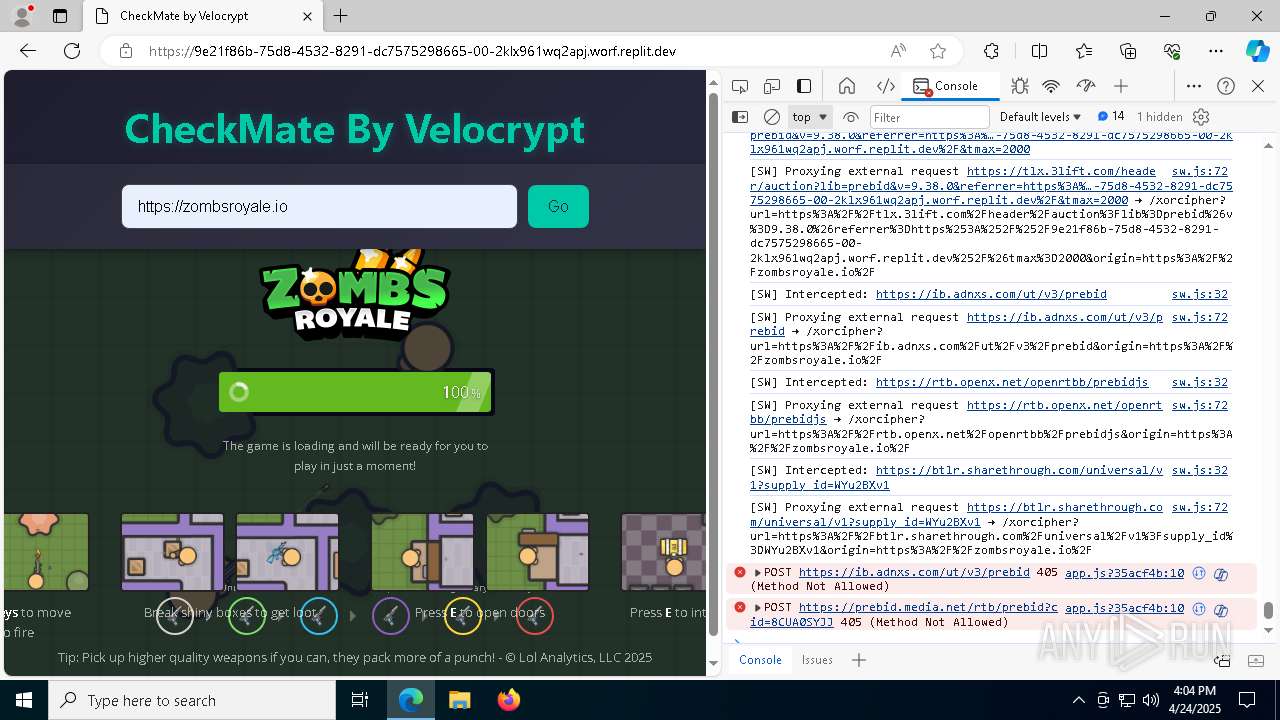Image resolution: width=1280 pixels, height=720 pixels.
Task: Add more tools with plus icon
Action: [x=1121, y=86]
